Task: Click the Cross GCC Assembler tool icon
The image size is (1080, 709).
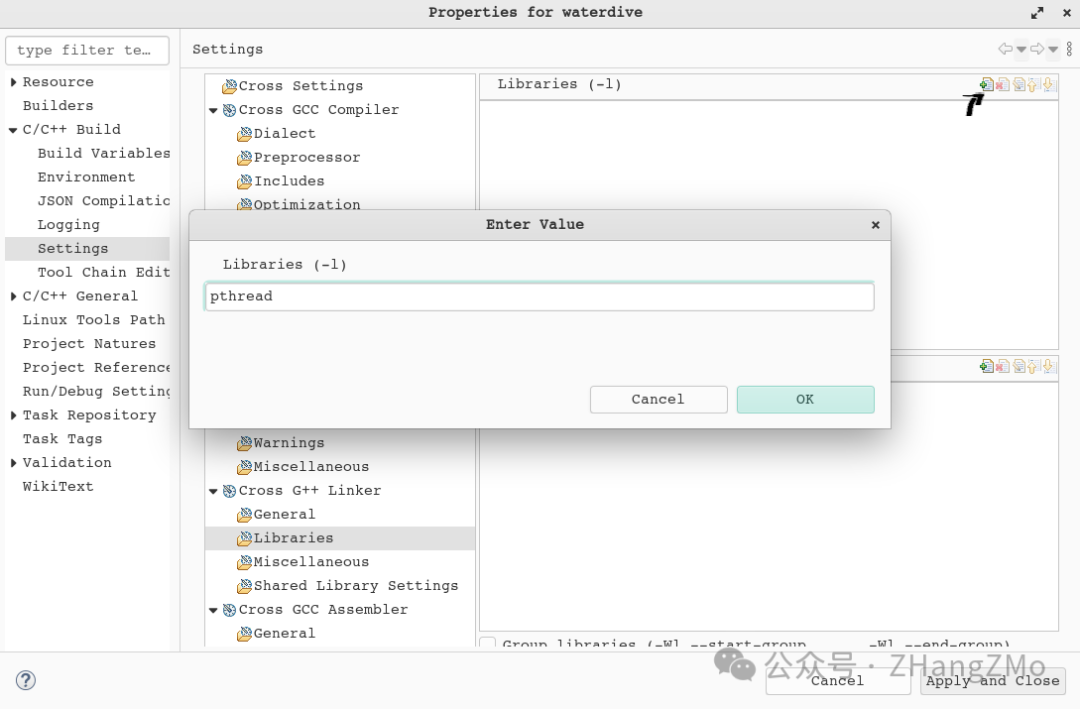Action: point(229,610)
